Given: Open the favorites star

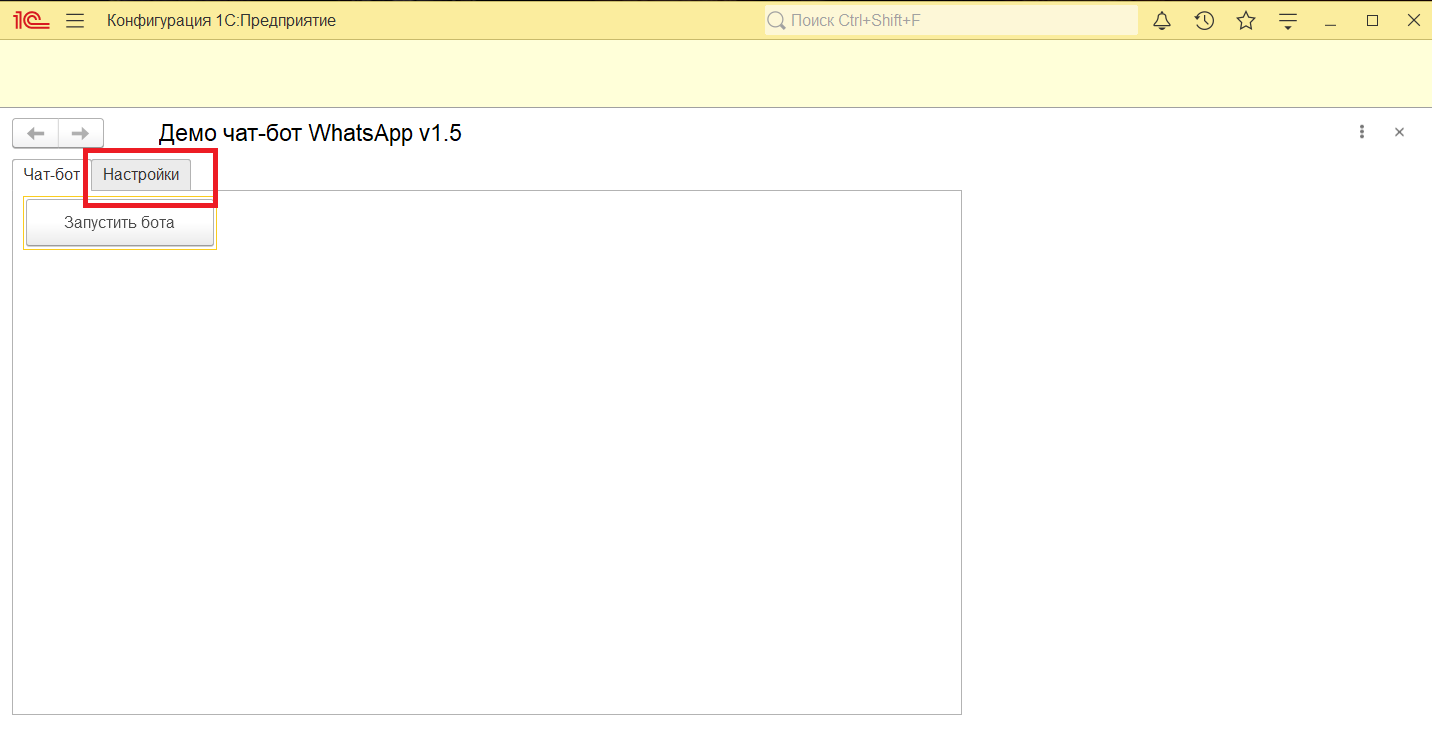Looking at the screenshot, I should [x=1246, y=20].
